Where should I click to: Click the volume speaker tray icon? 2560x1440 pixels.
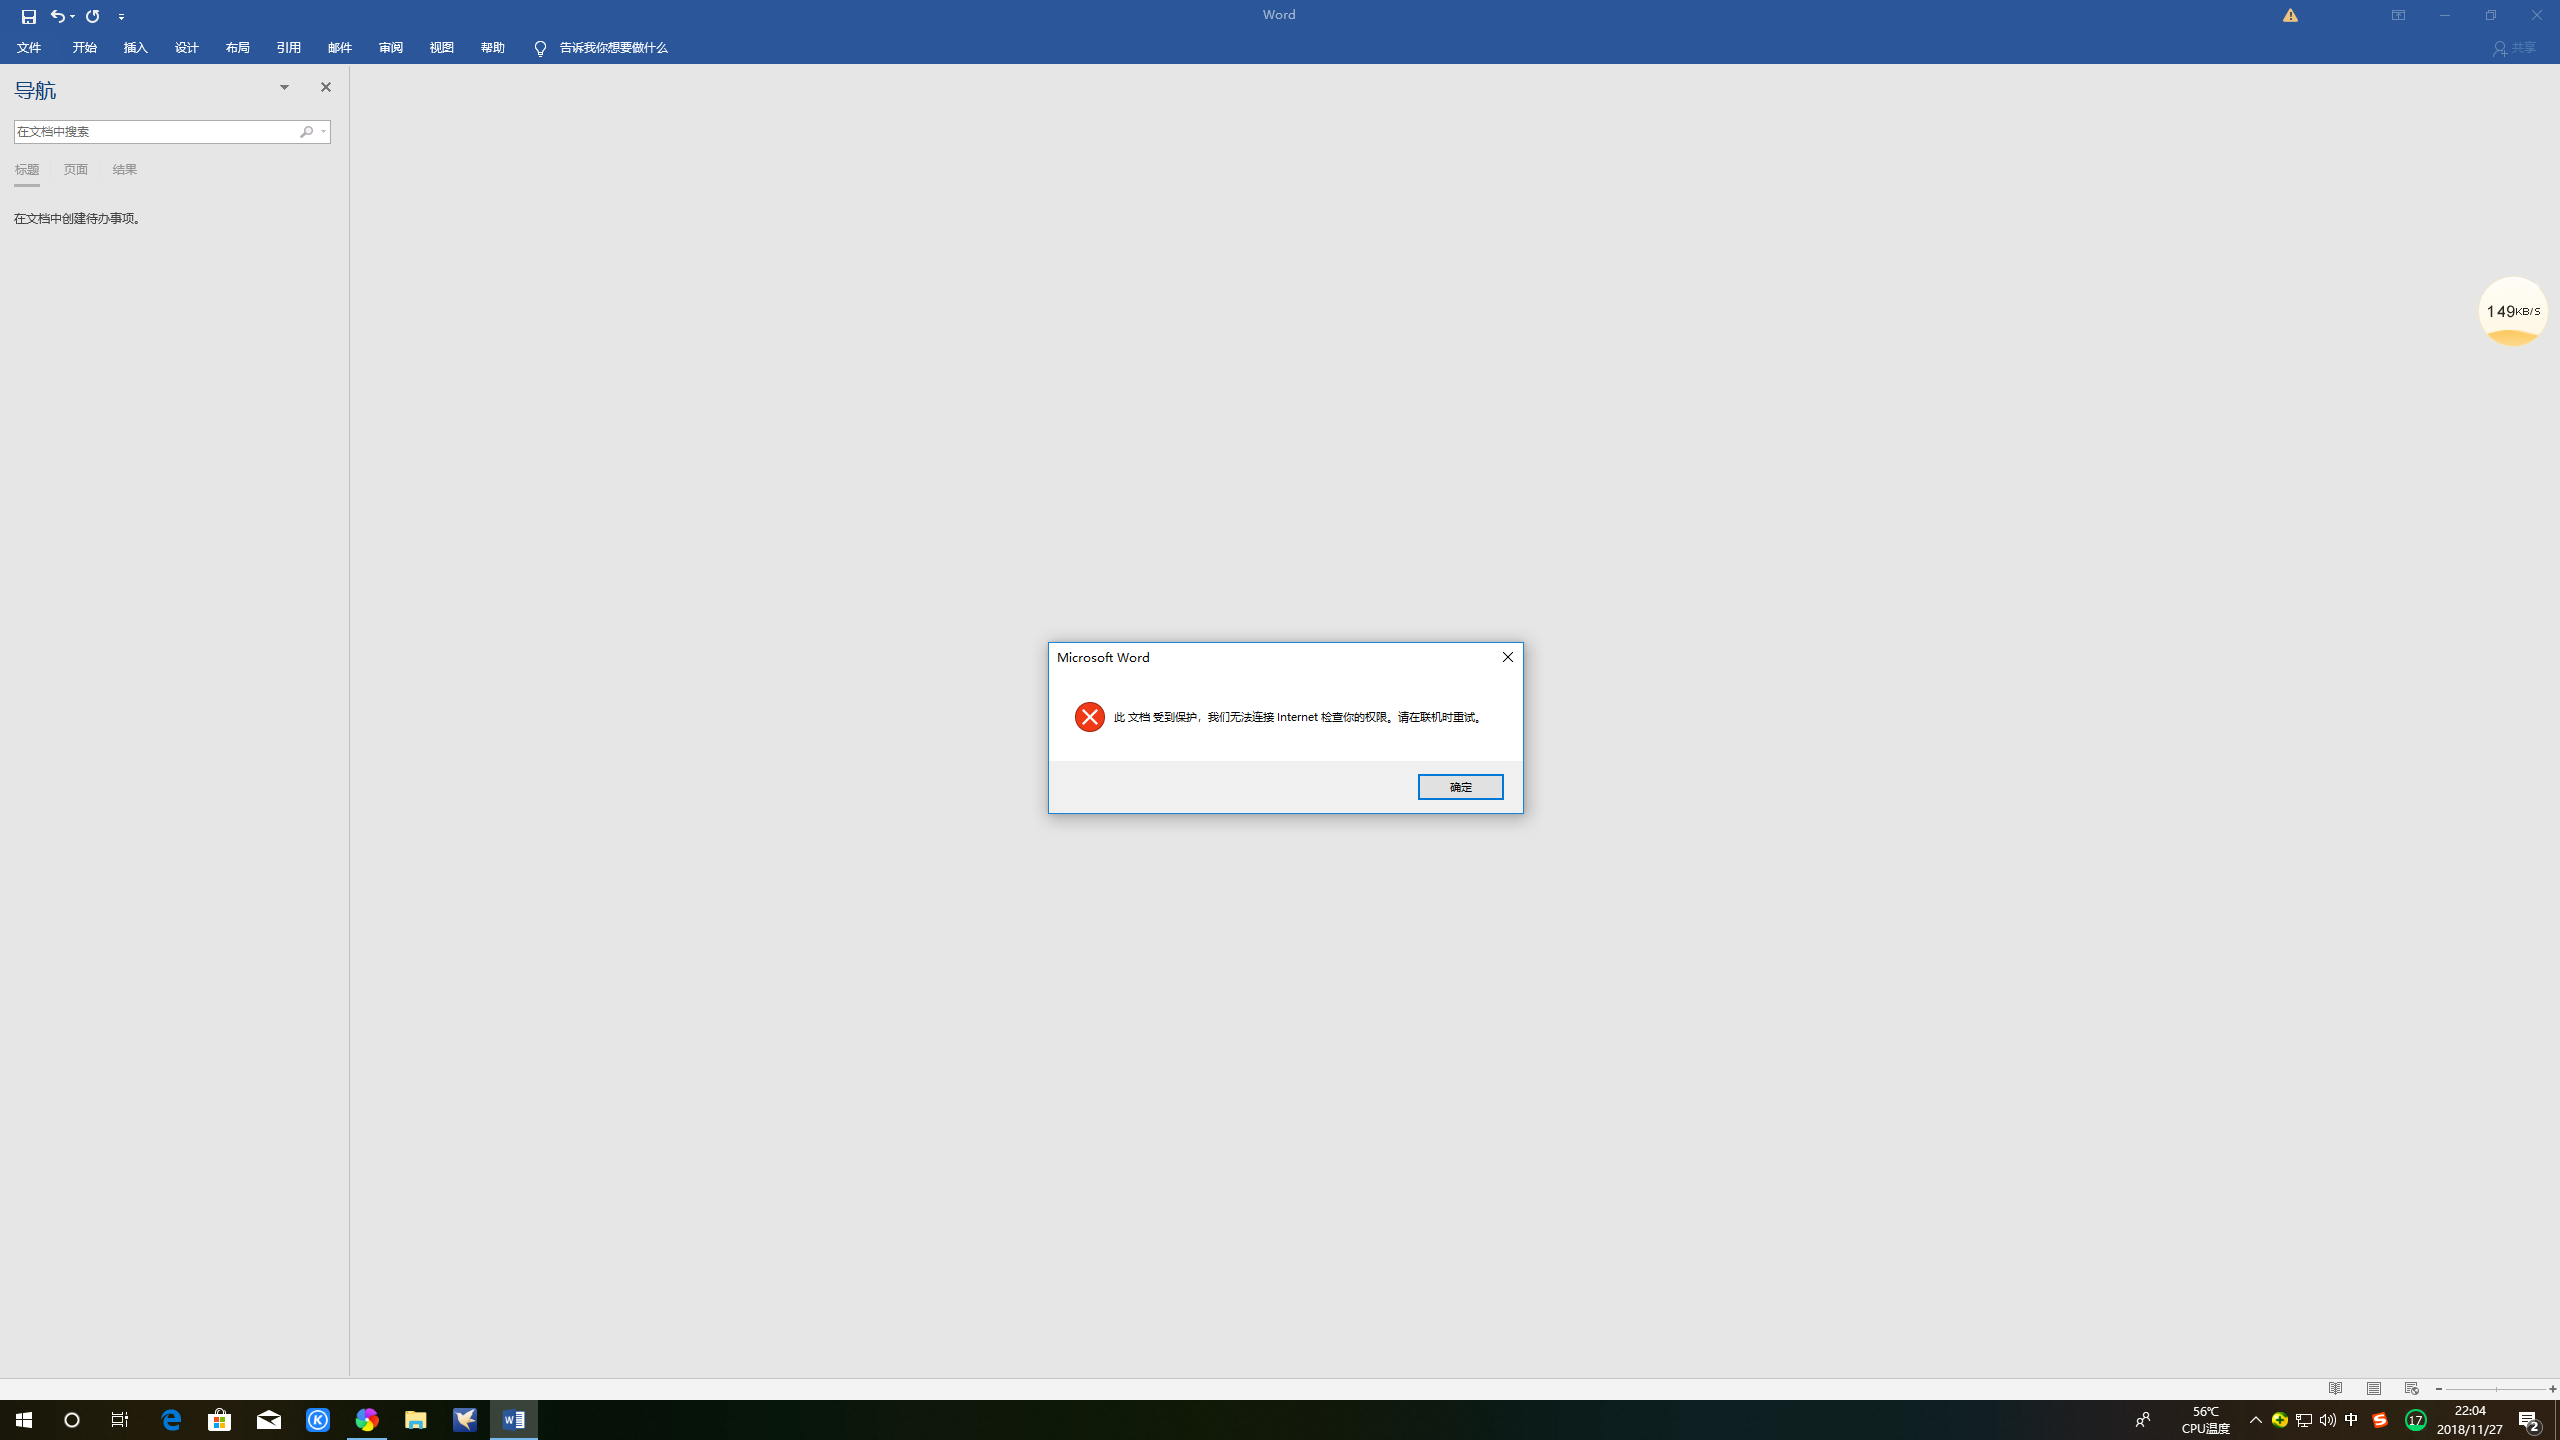tap(2328, 1420)
